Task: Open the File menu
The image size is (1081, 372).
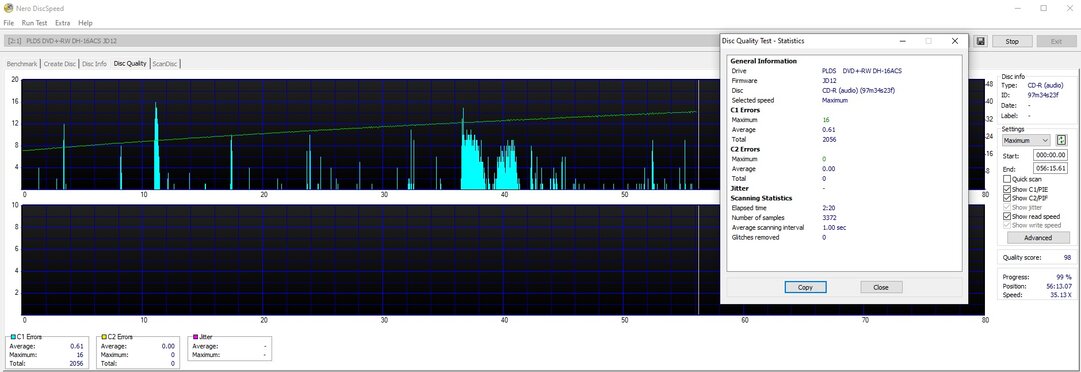Action: tap(8, 23)
